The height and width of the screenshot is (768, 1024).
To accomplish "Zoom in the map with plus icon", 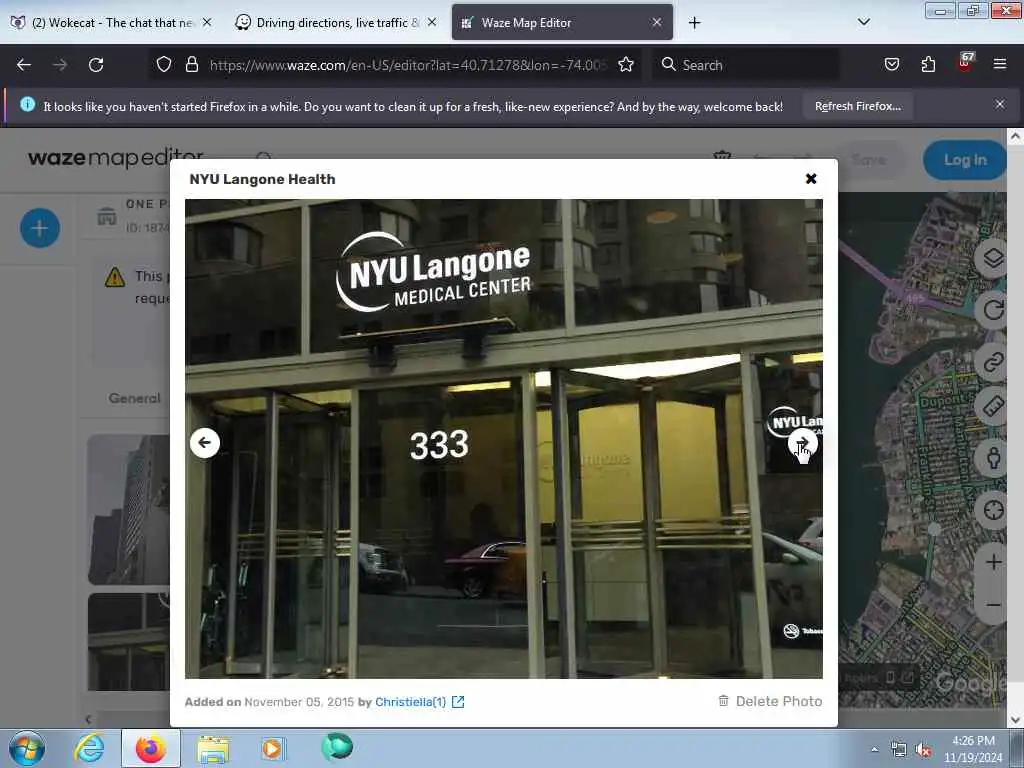I will (x=993, y=562).
